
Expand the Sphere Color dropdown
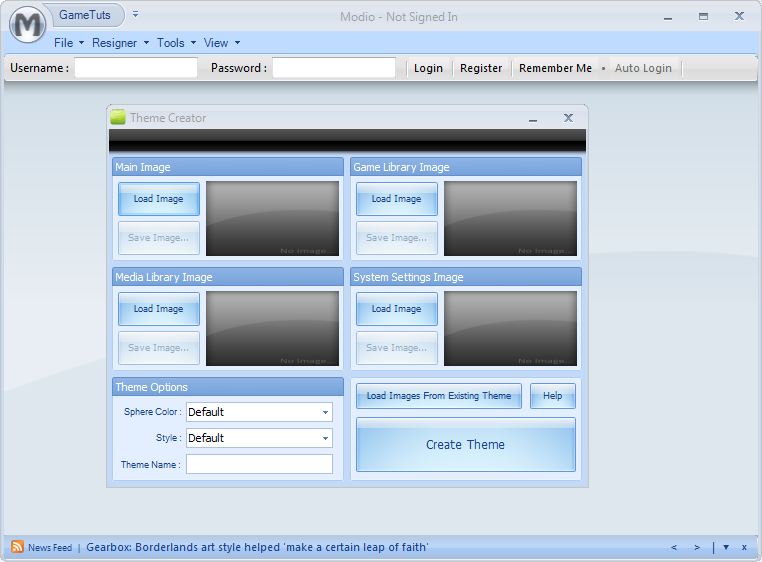[326, 412]
